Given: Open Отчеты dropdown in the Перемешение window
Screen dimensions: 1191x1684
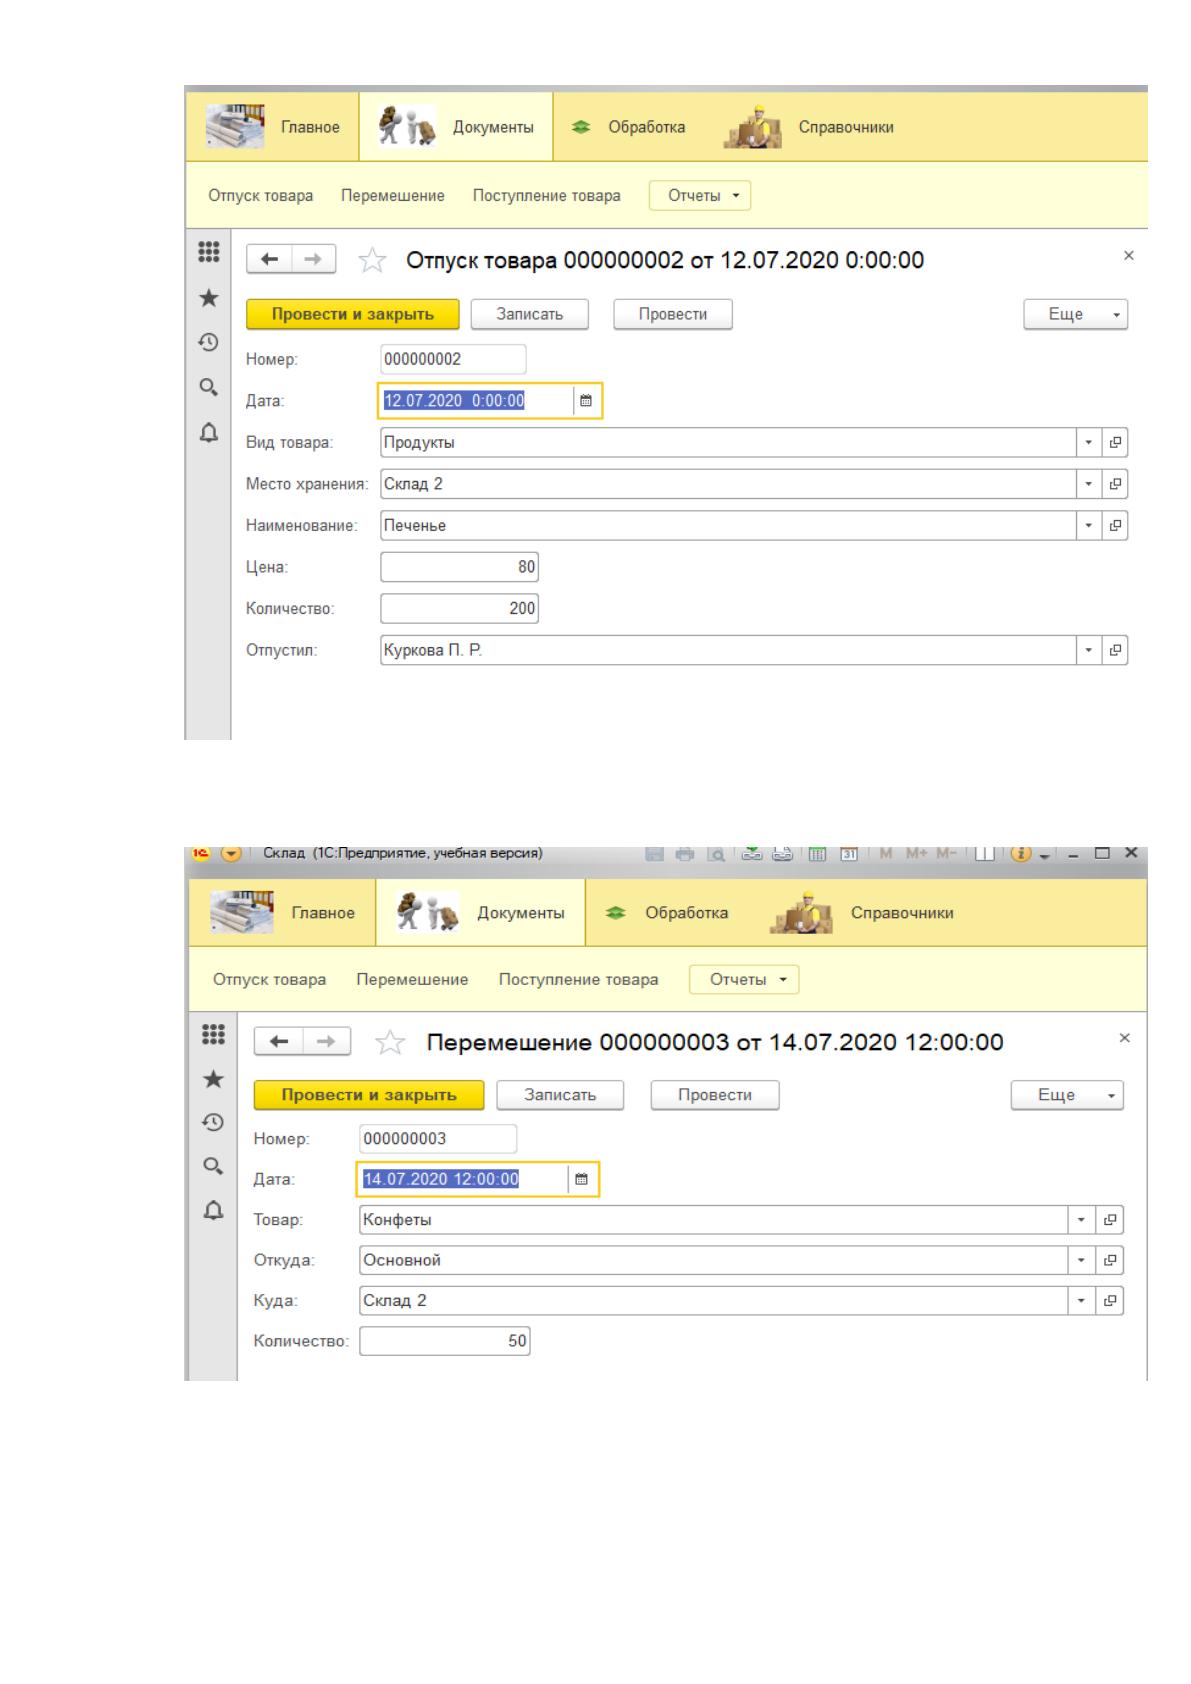Looking at the screenshot, I should (x=744, y=979).
